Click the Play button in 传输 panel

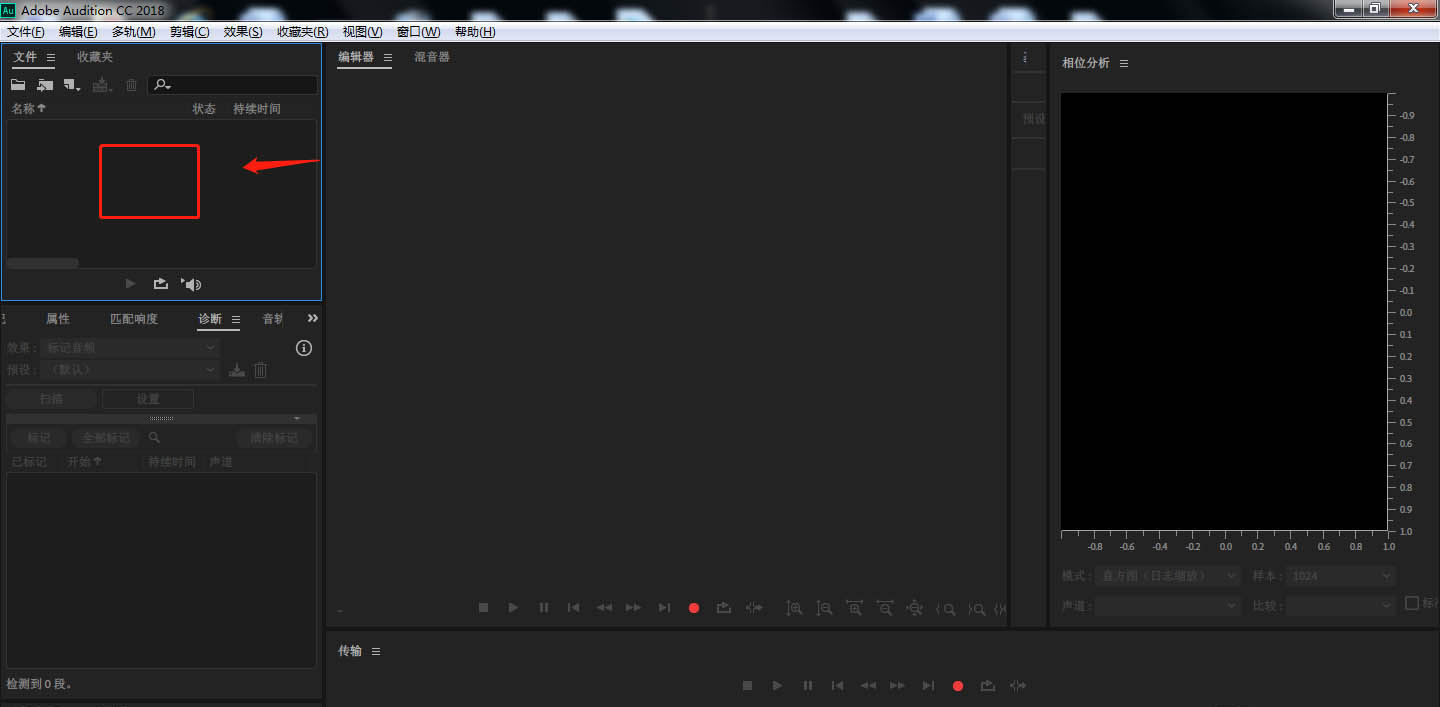pyautogui.click(x=777, y=685)
